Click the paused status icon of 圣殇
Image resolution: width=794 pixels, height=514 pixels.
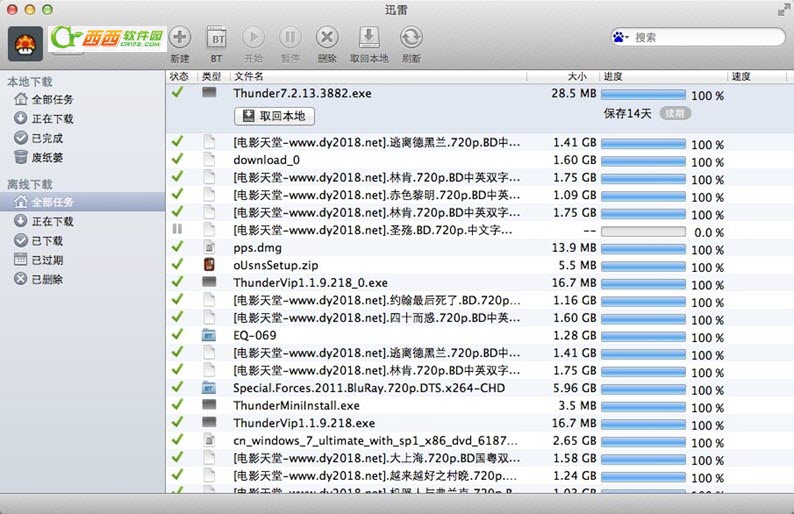coord(177,229)
